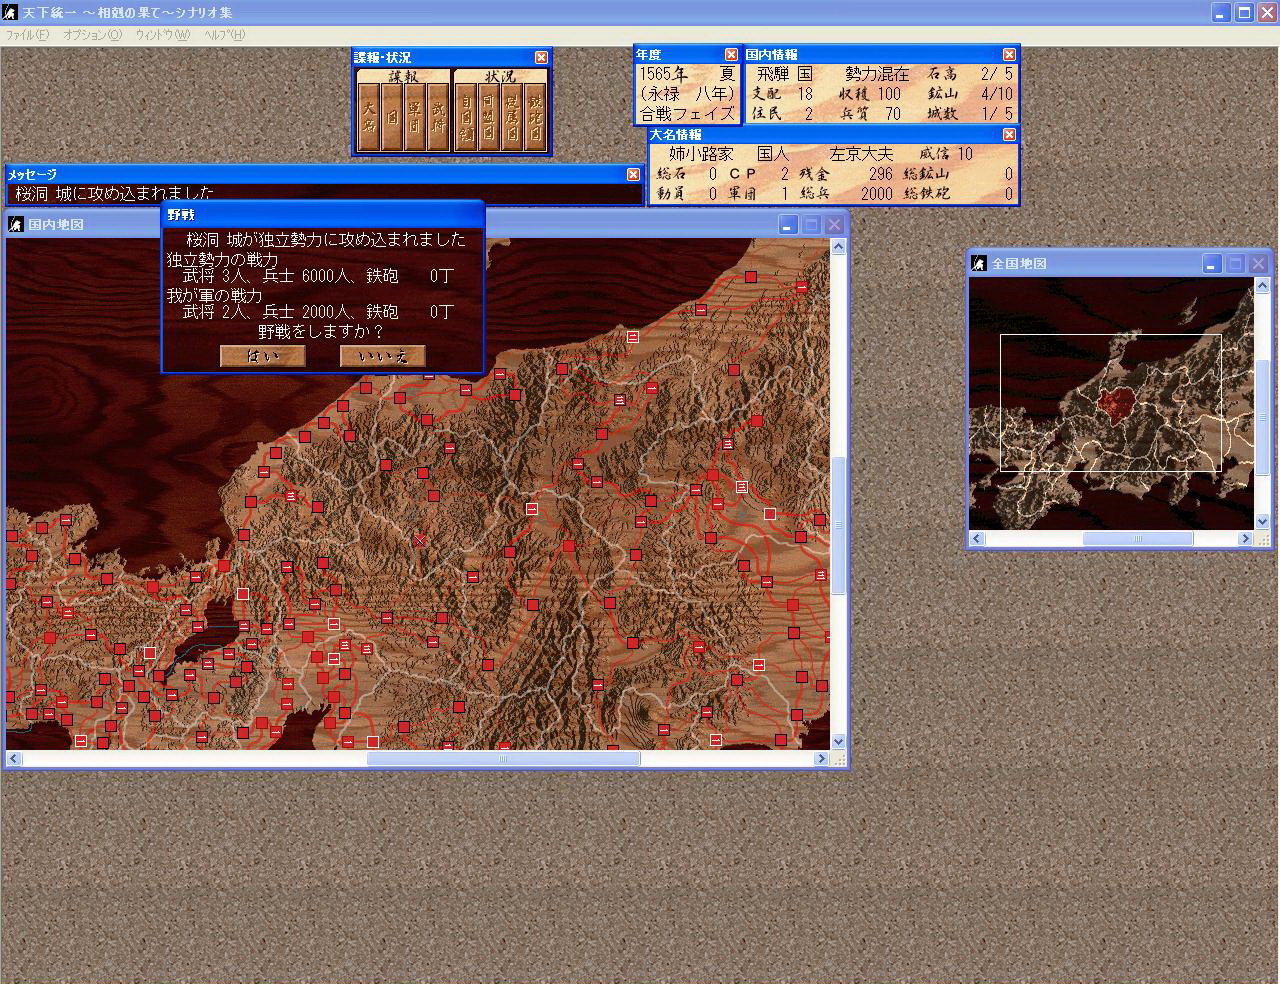Screen dimensions: 1280x984
Task: Click the 支配 value 18
Action: (805, 94)
